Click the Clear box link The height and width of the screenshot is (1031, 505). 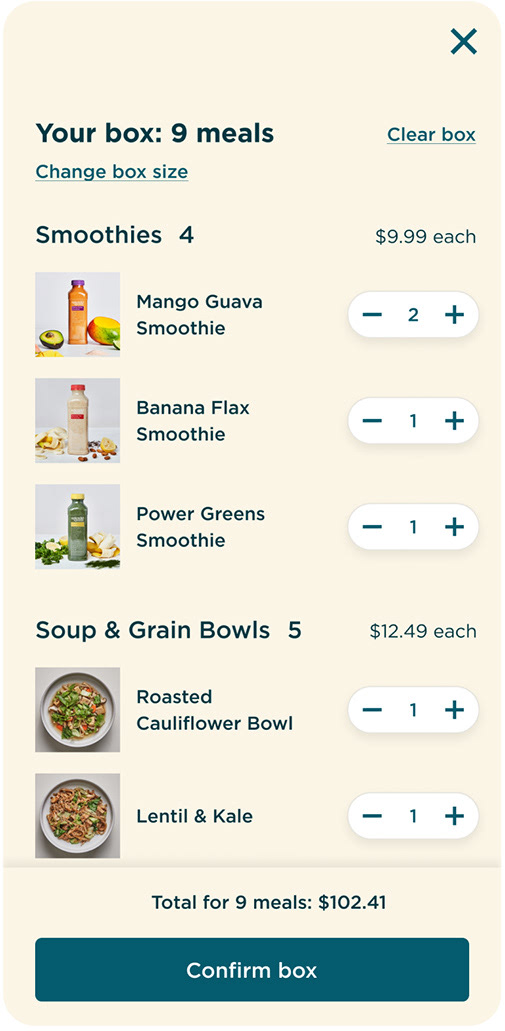pos(431,135)
